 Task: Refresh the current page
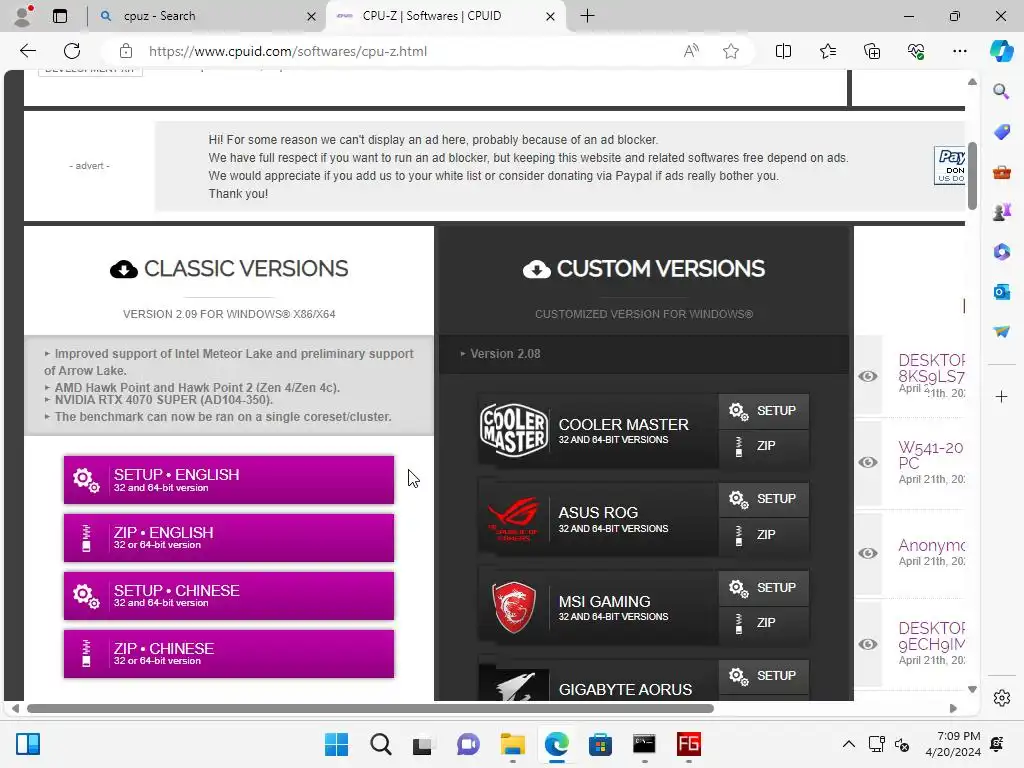[x=72, y=51]
